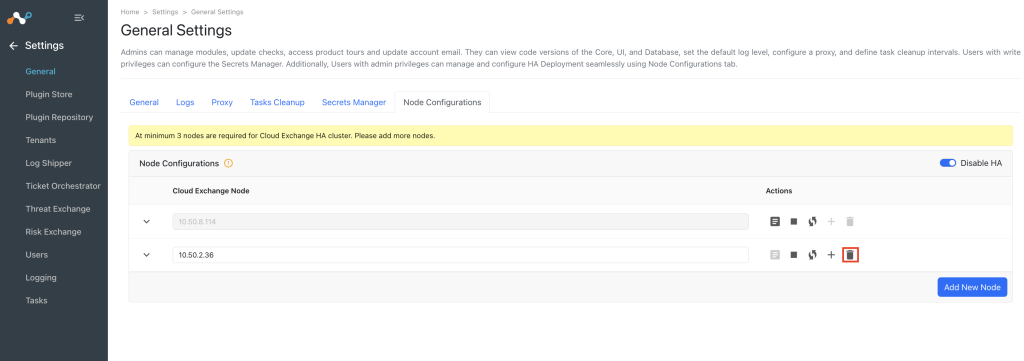The width and height of the screenshot is (1024, 361).
Task: Open the Proxy tab
Action: pos(222,102)
